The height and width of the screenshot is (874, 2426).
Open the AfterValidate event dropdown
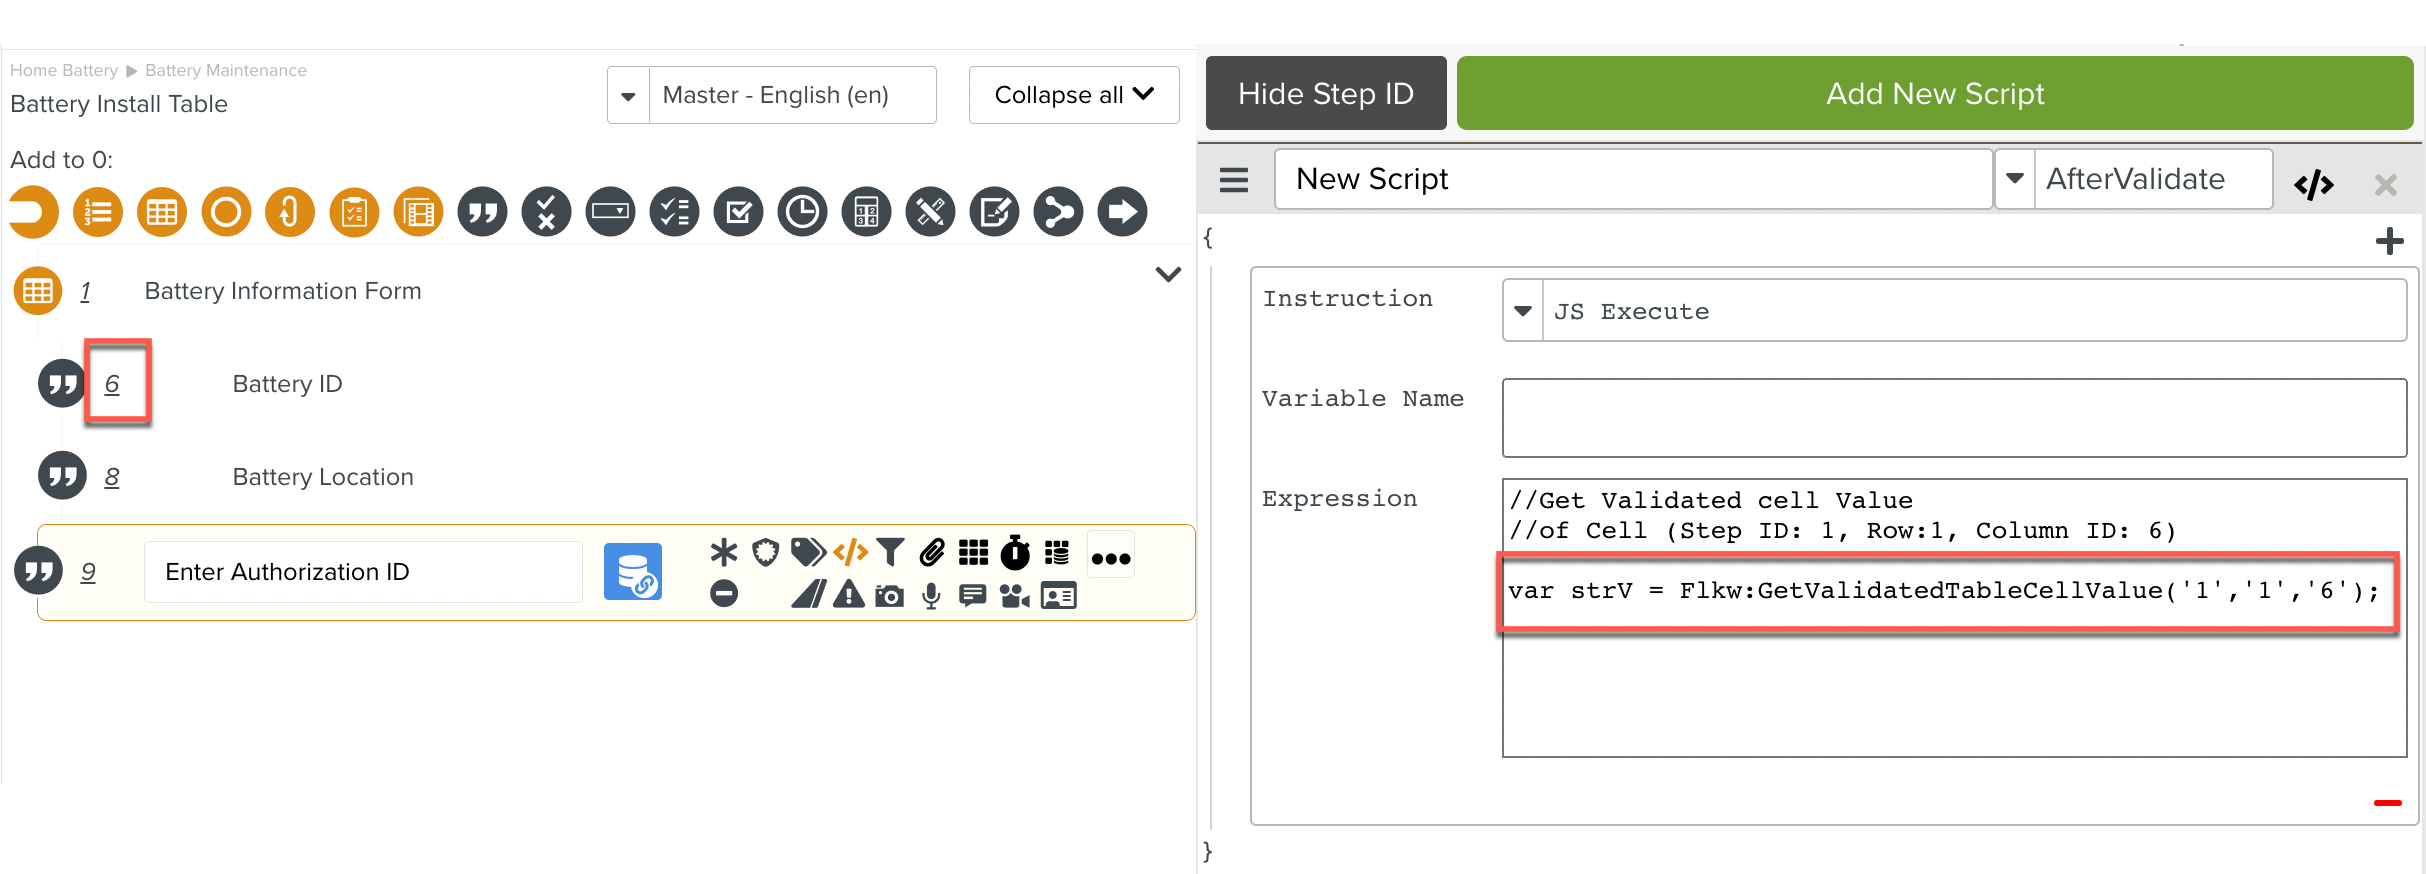[2015, 179]
